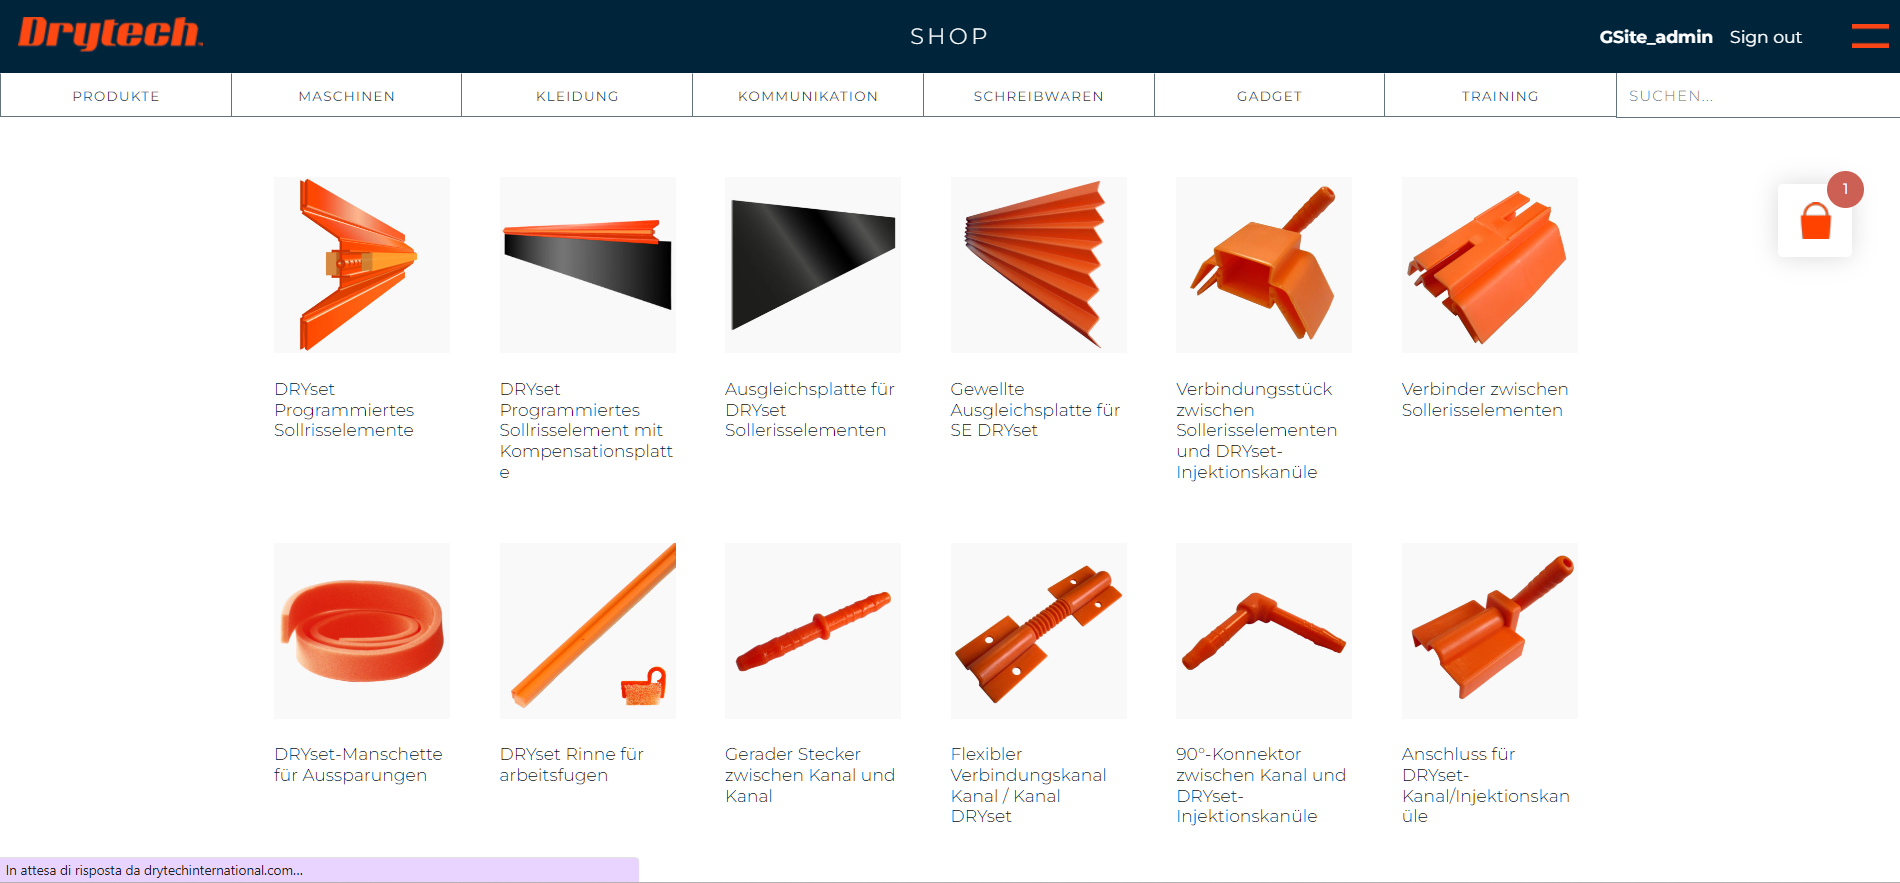Click the Sign out link
This screenshot has height=883, width=1900.
click(x=1765, y=37)
